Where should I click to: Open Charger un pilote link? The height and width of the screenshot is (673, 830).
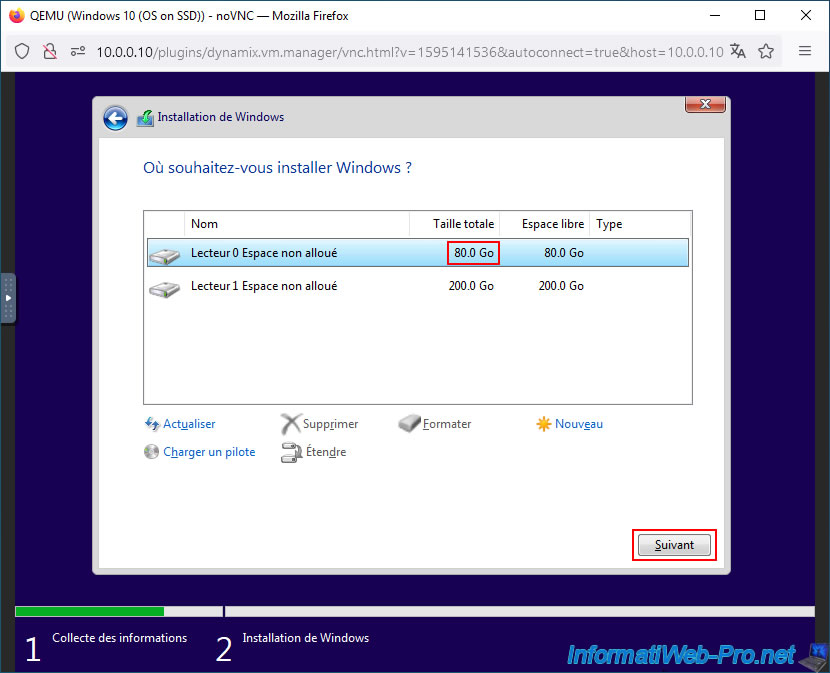(209, 452)
